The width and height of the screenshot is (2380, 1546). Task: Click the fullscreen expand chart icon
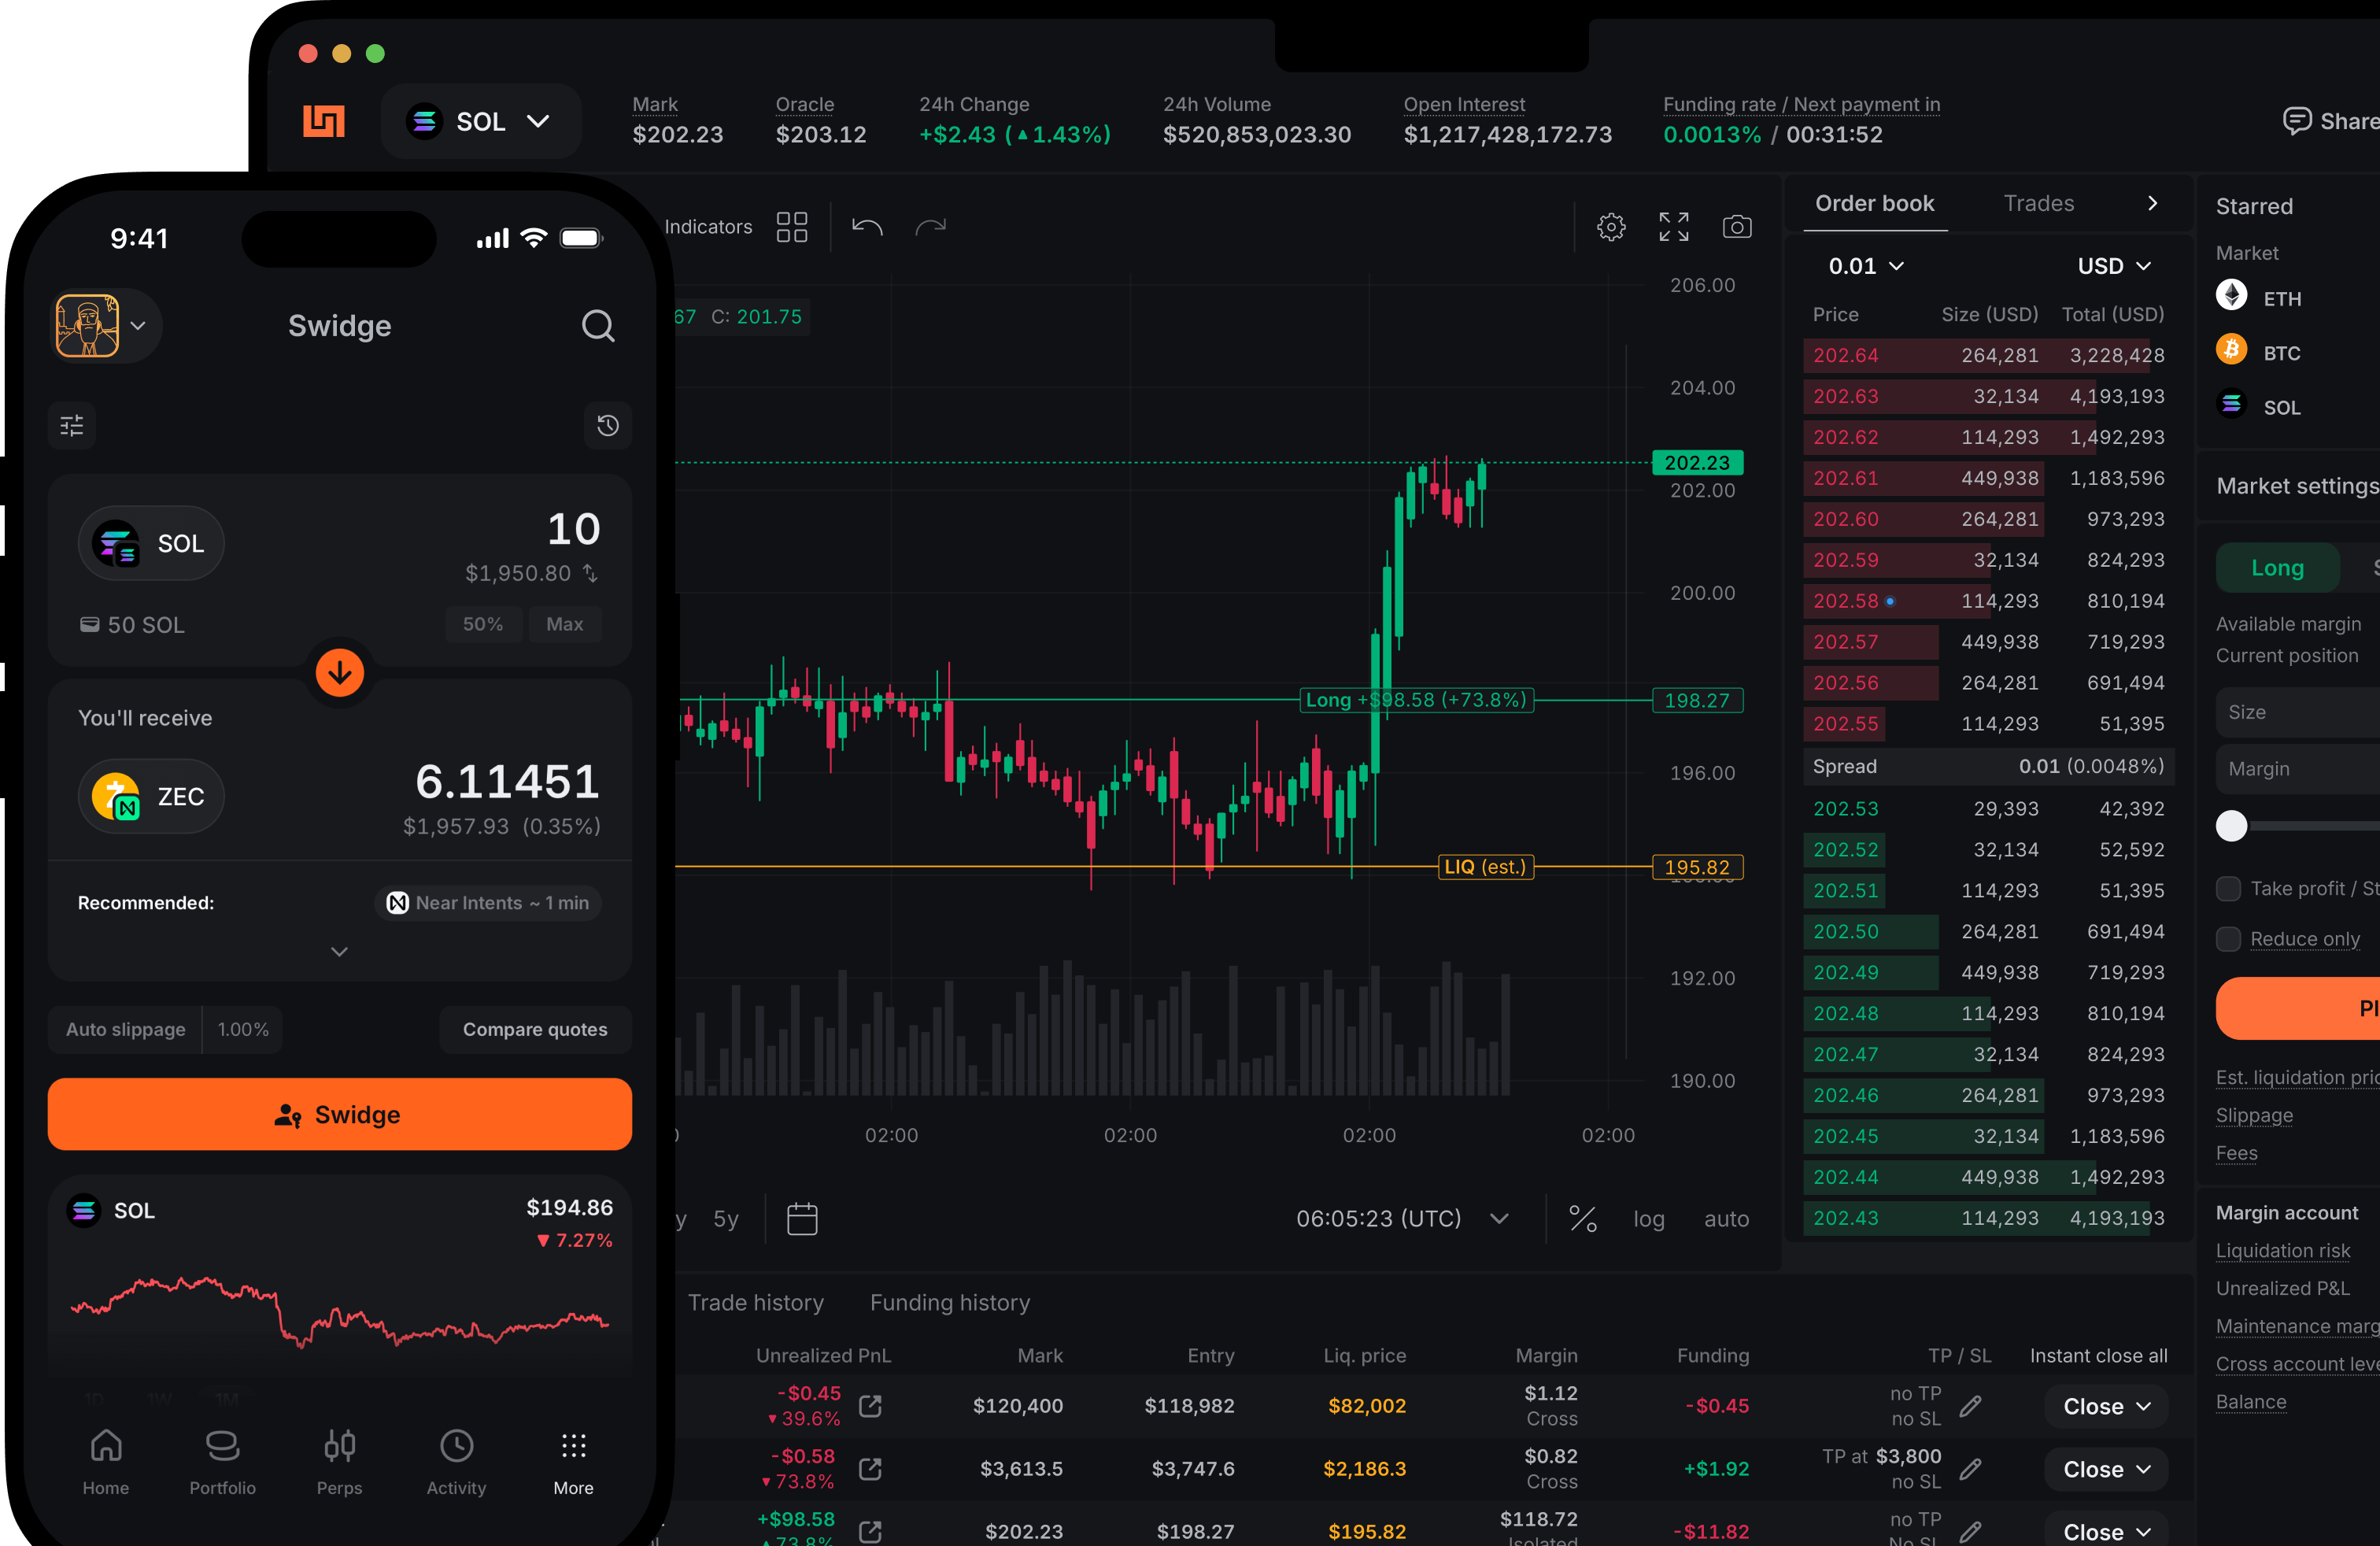click(1673, 227)
